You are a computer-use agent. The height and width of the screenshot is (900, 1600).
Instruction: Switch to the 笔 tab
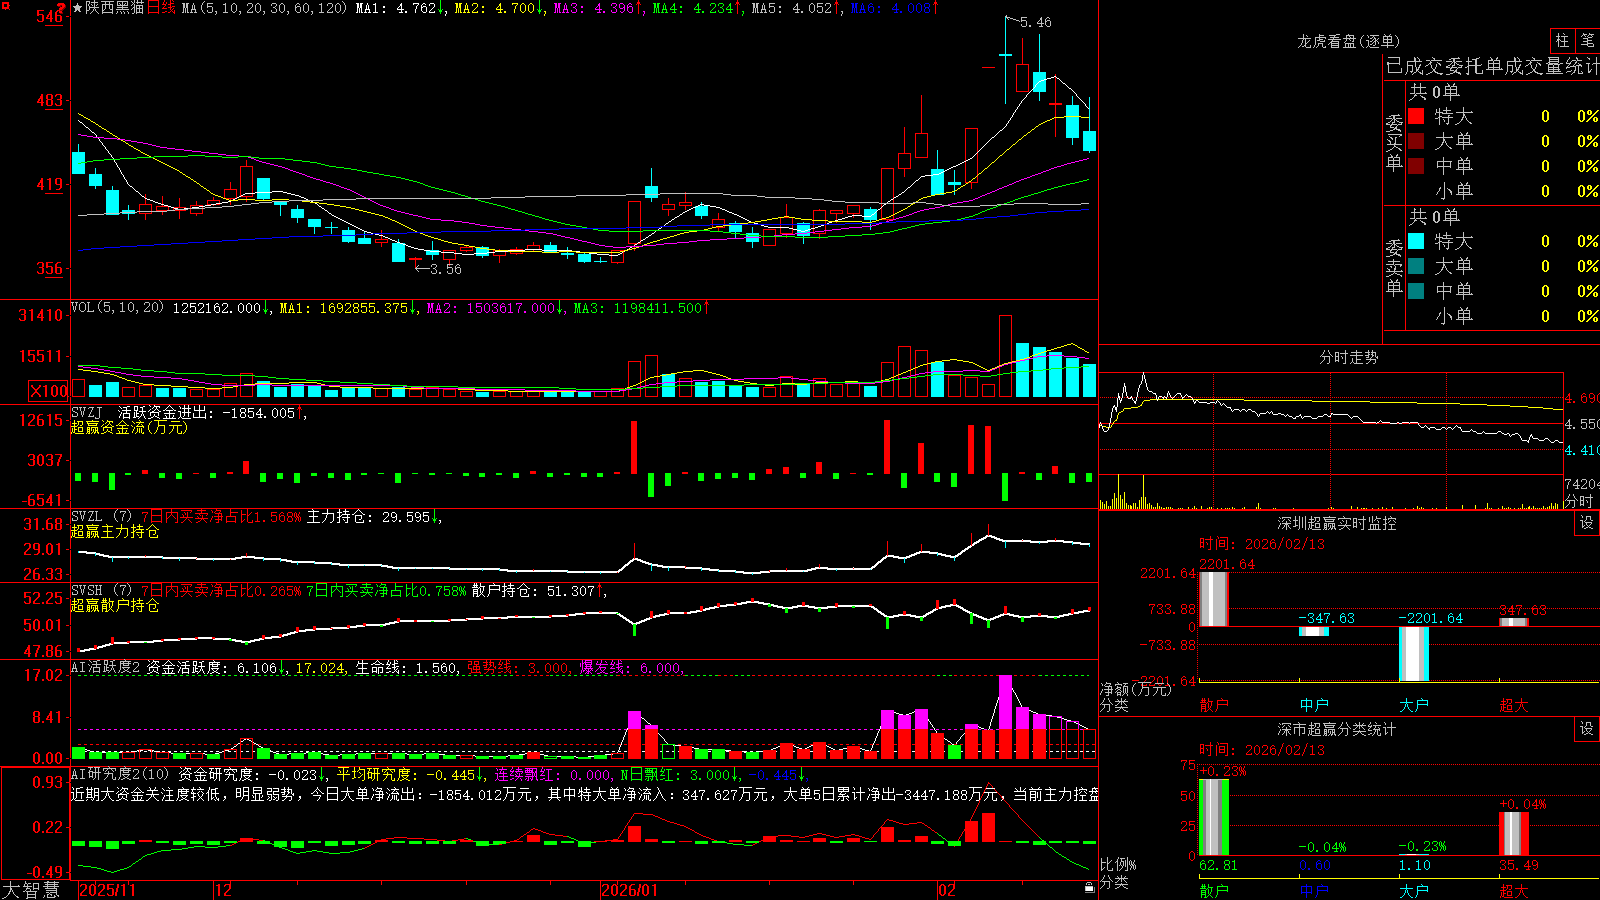pyautogui.click(x=1587, y=40)
